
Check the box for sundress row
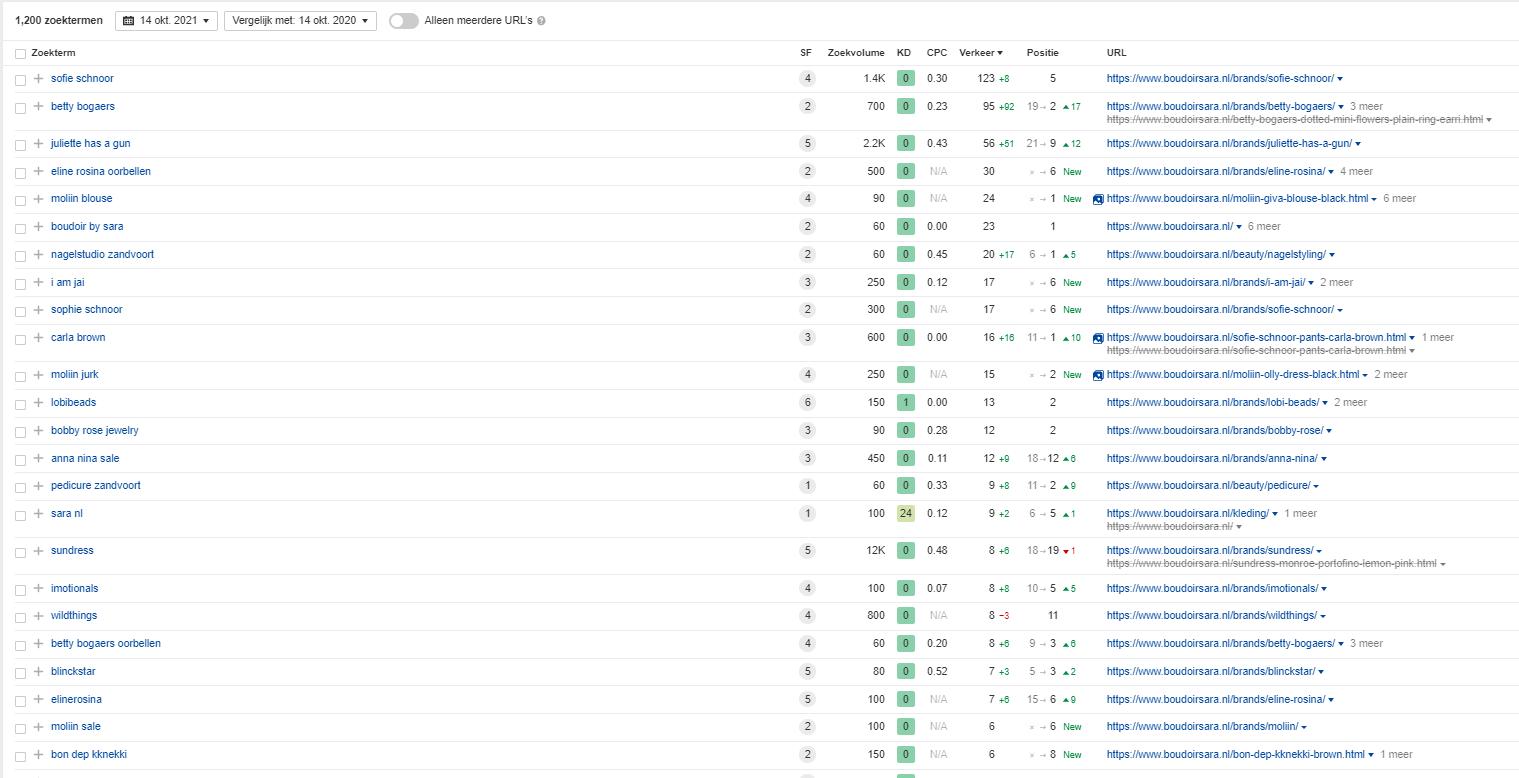click(x=20, y=551)
